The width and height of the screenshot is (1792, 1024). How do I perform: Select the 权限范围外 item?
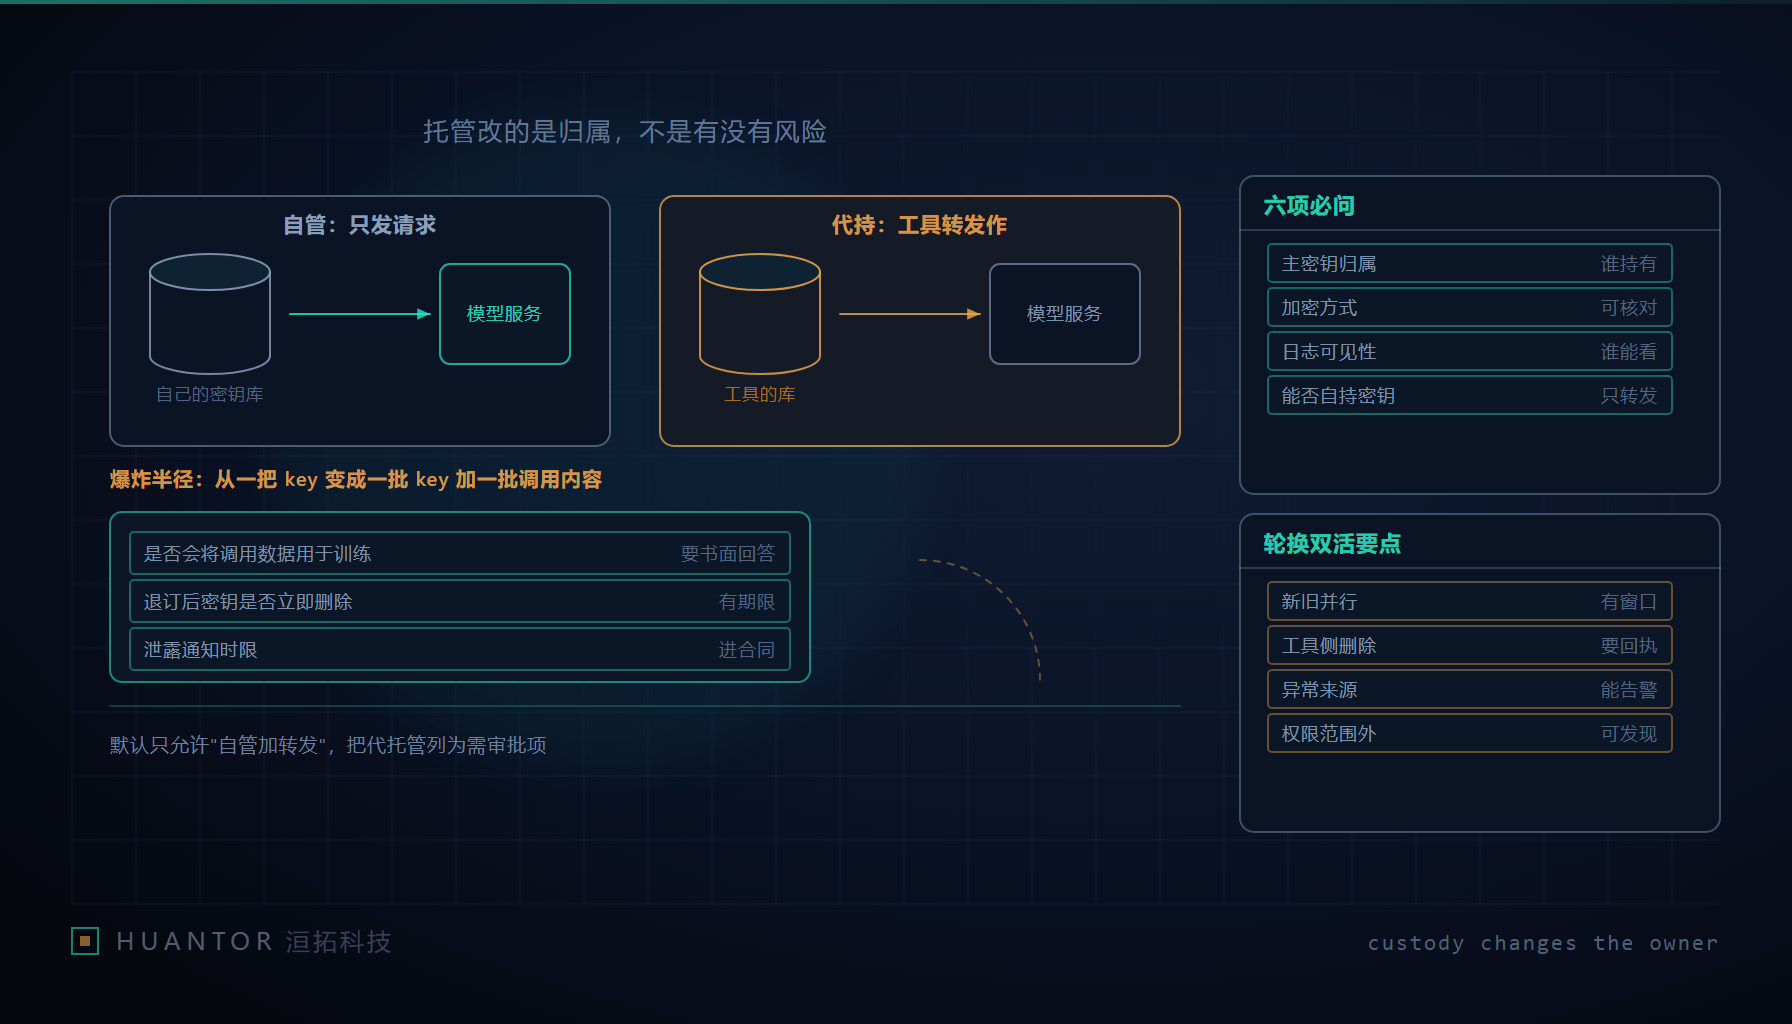[1470, 734]
